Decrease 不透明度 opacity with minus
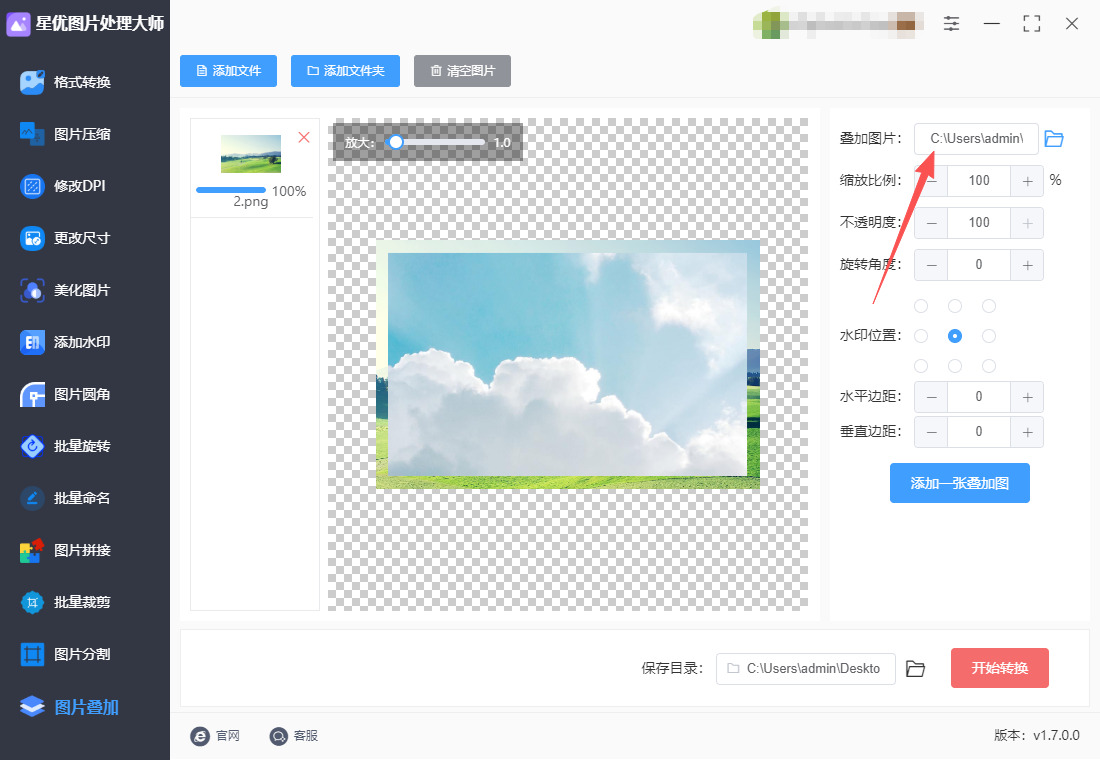1100x760 pixels. point(931,223)
